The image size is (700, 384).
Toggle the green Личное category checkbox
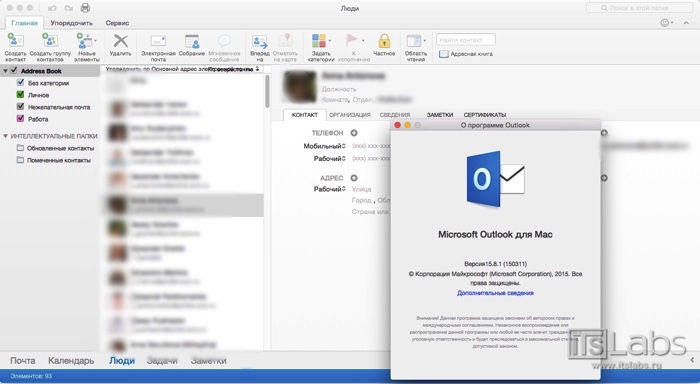tap(20, 95)
